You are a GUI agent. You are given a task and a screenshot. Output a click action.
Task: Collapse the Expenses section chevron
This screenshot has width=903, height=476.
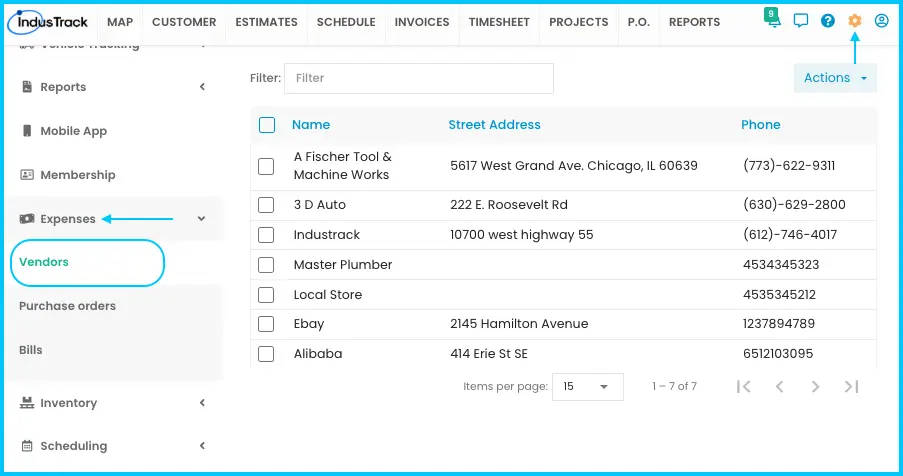coord(202,219)
